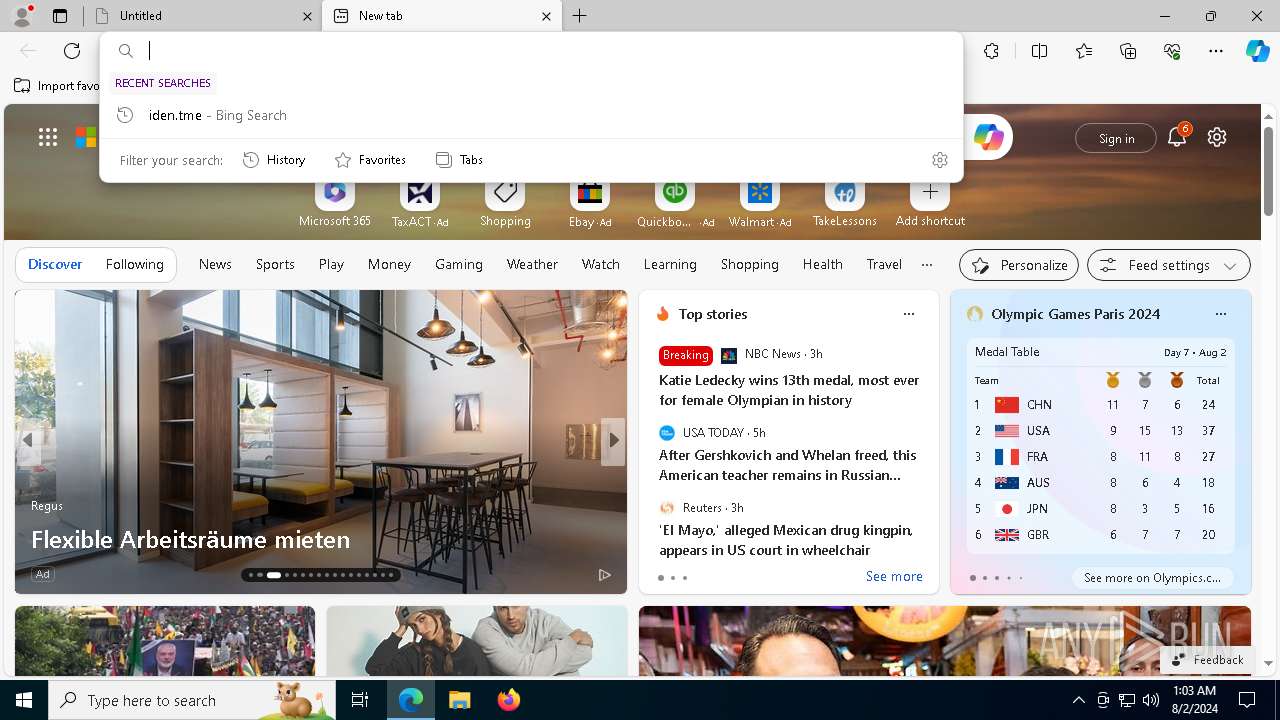Launch Firefox from the taskbar

pos(508,700)
